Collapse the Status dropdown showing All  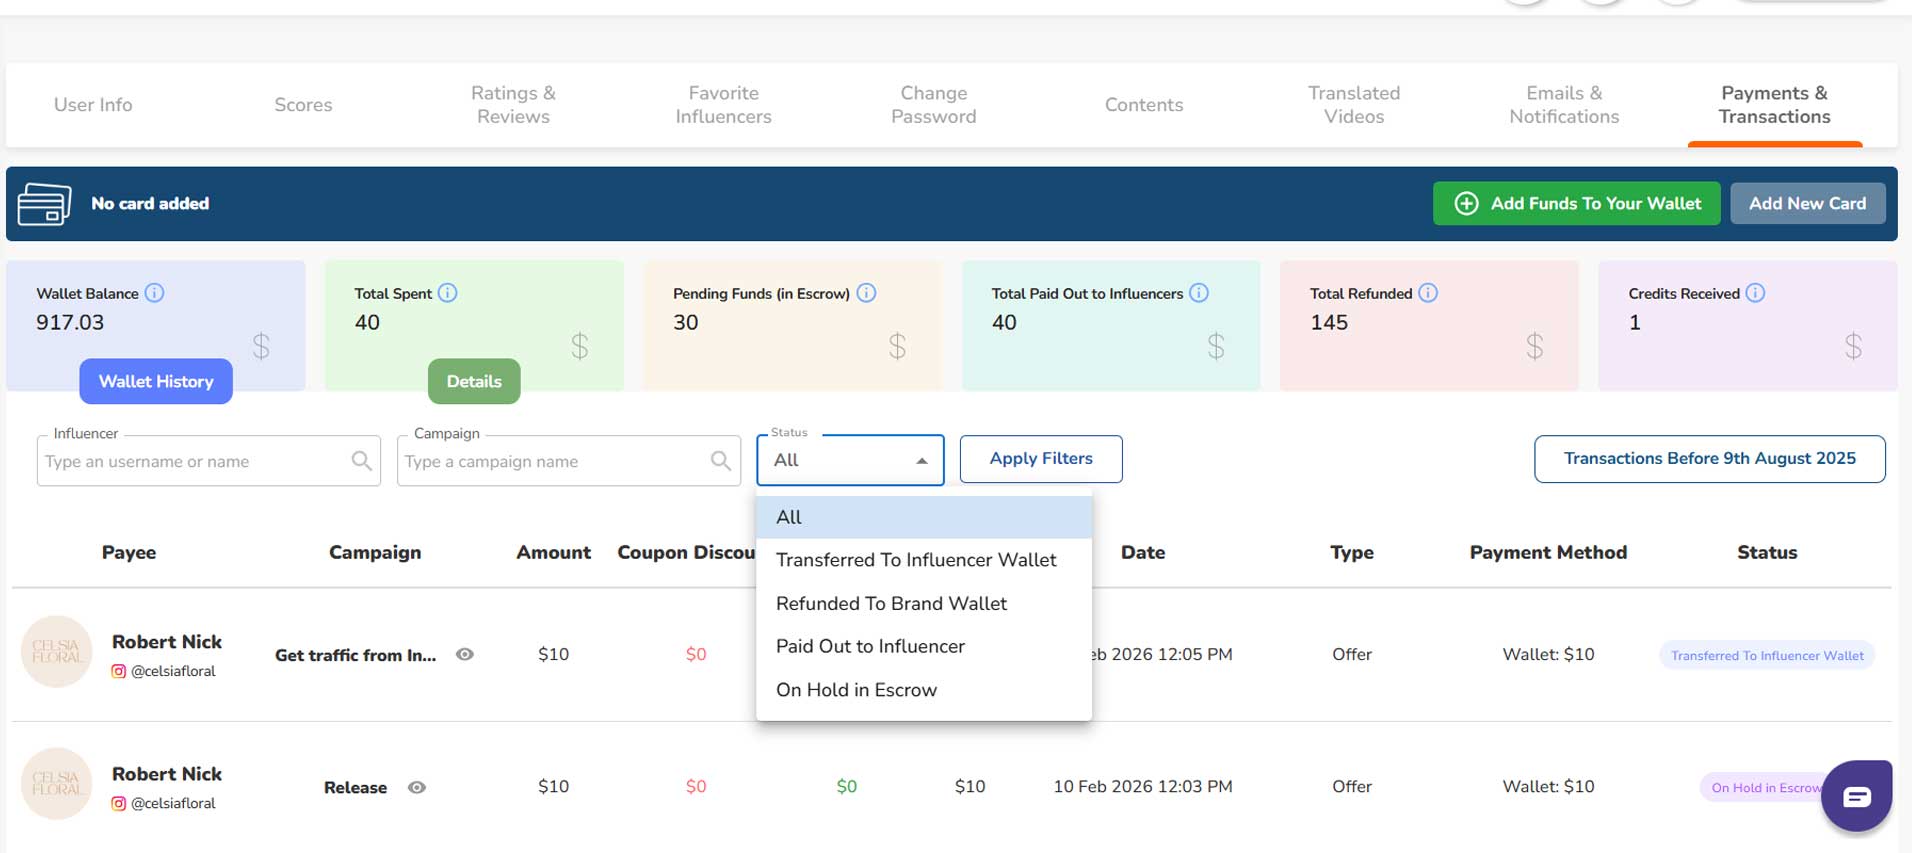click(850, 460)
